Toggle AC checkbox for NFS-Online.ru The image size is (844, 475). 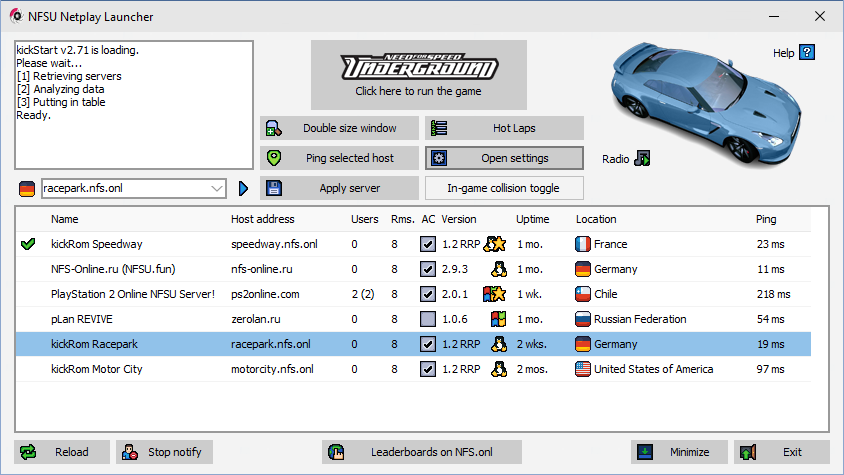pyautogui.click(x=427, y=269)
